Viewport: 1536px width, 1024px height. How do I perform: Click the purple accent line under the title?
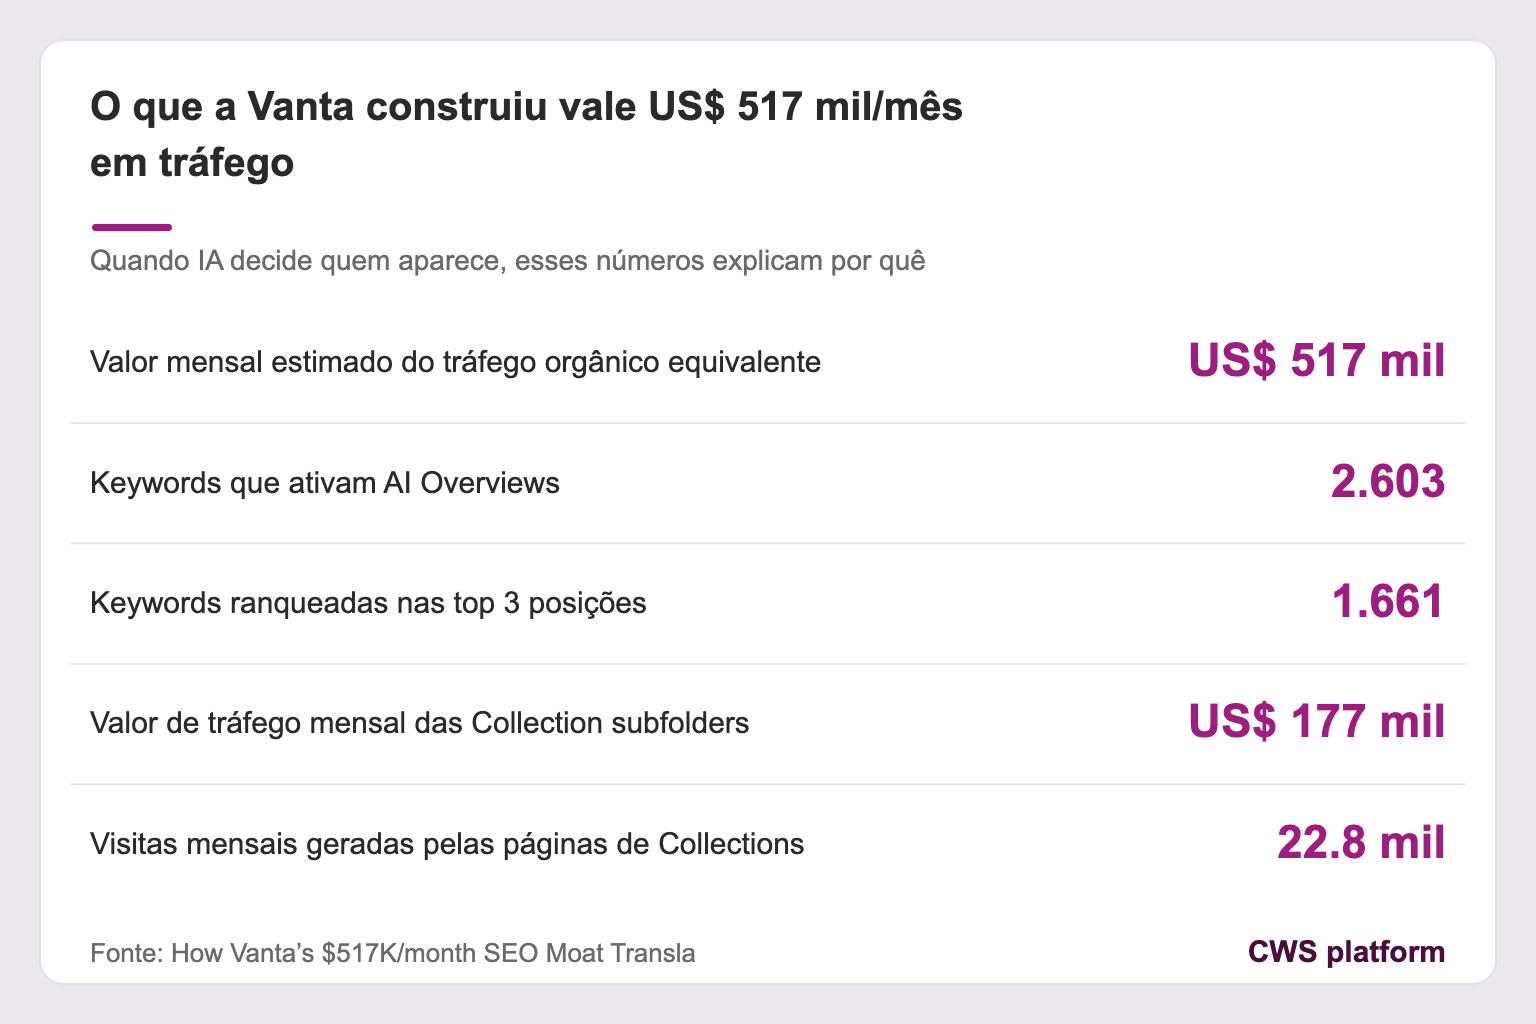click(x=131, y=227)
